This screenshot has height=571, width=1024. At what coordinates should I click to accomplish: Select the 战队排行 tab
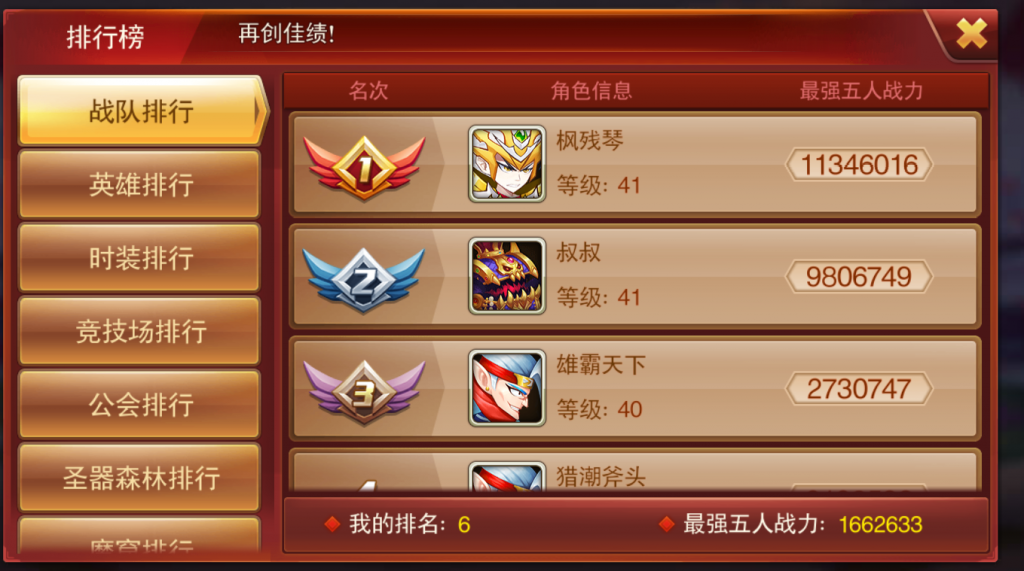point(141,110)
